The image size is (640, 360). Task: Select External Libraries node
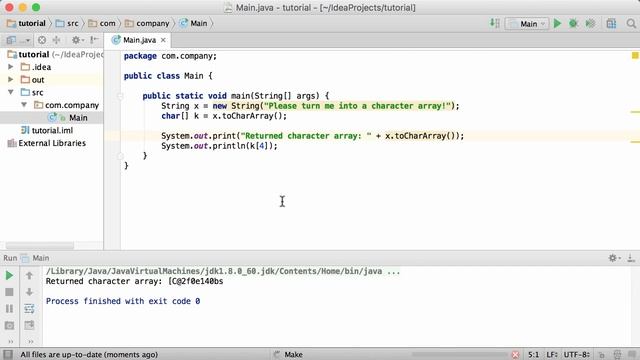(x=51, y=143)
